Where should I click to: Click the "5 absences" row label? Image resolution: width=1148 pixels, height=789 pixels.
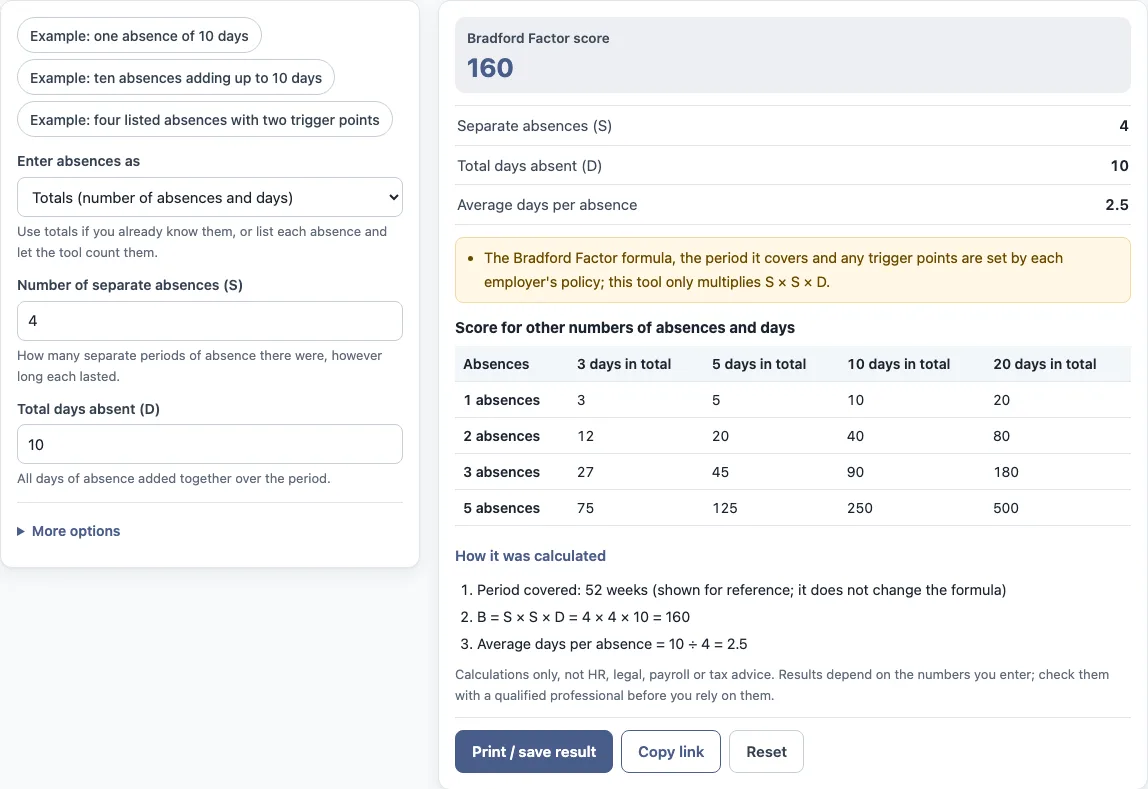(x=502, y=508)
